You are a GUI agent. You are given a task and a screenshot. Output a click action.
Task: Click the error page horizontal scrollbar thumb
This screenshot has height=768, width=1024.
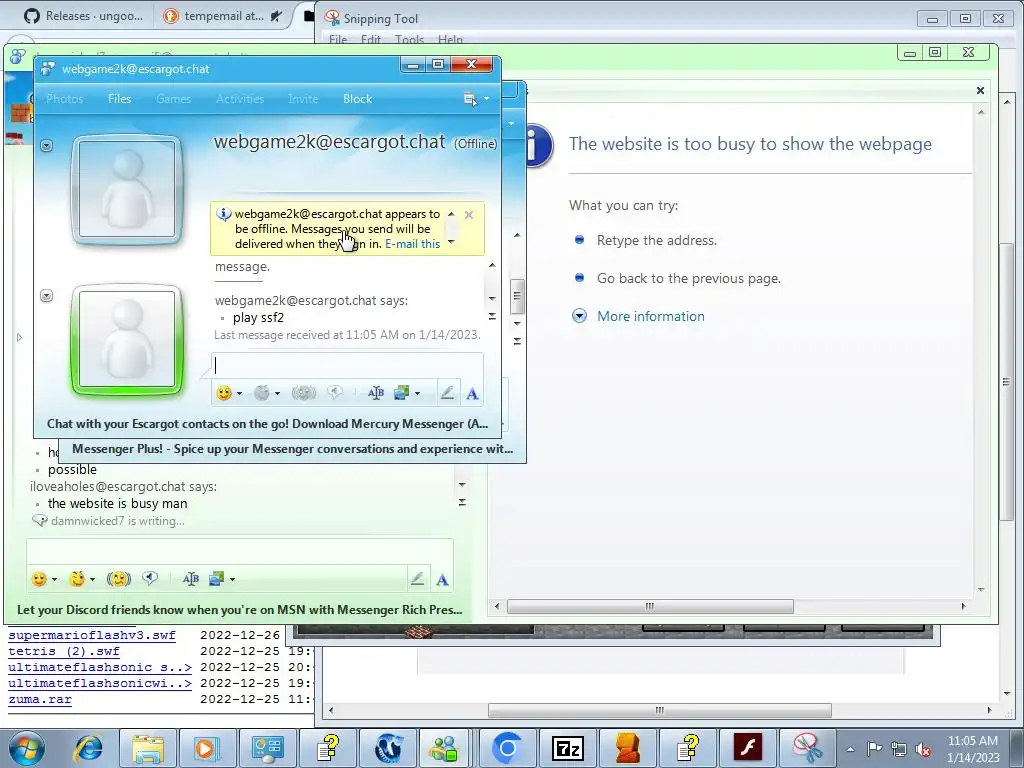point(650,607)
